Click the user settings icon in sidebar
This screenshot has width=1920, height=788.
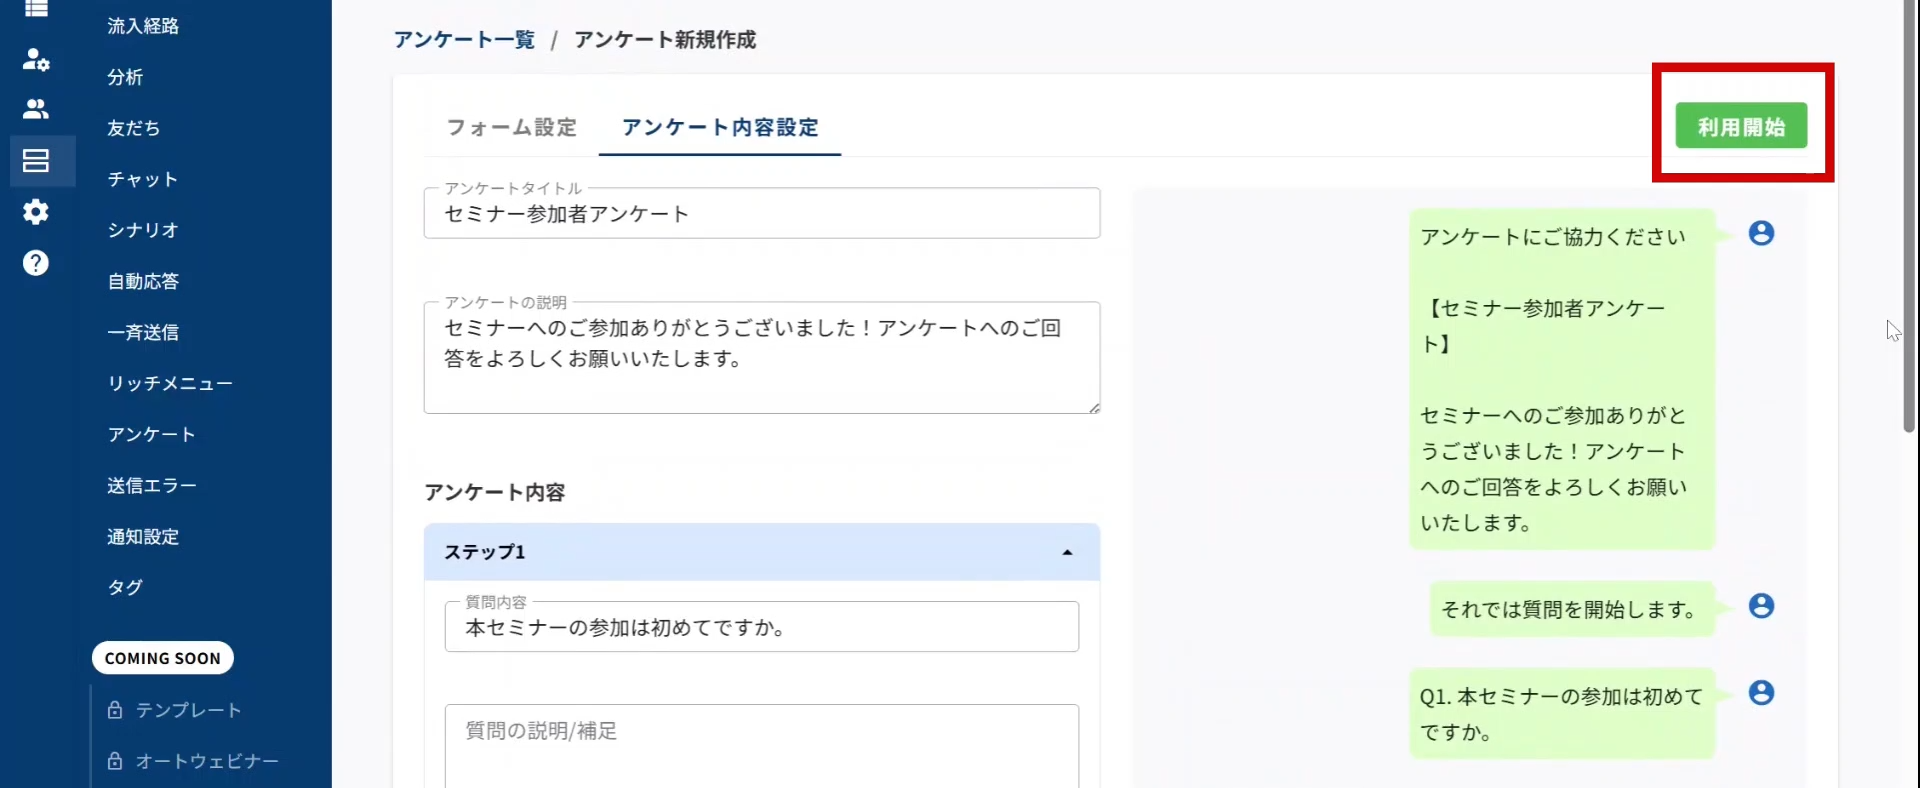pos(36,59)
